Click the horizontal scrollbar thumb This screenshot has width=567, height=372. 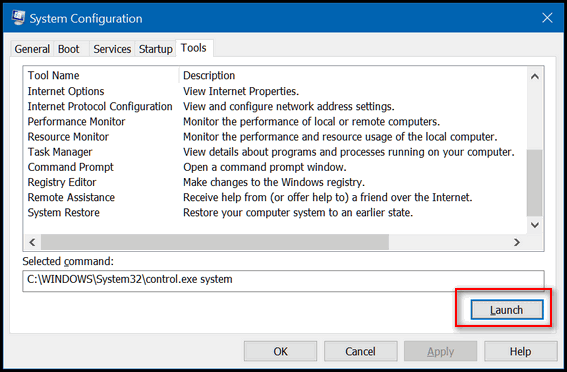pos(215,242)
